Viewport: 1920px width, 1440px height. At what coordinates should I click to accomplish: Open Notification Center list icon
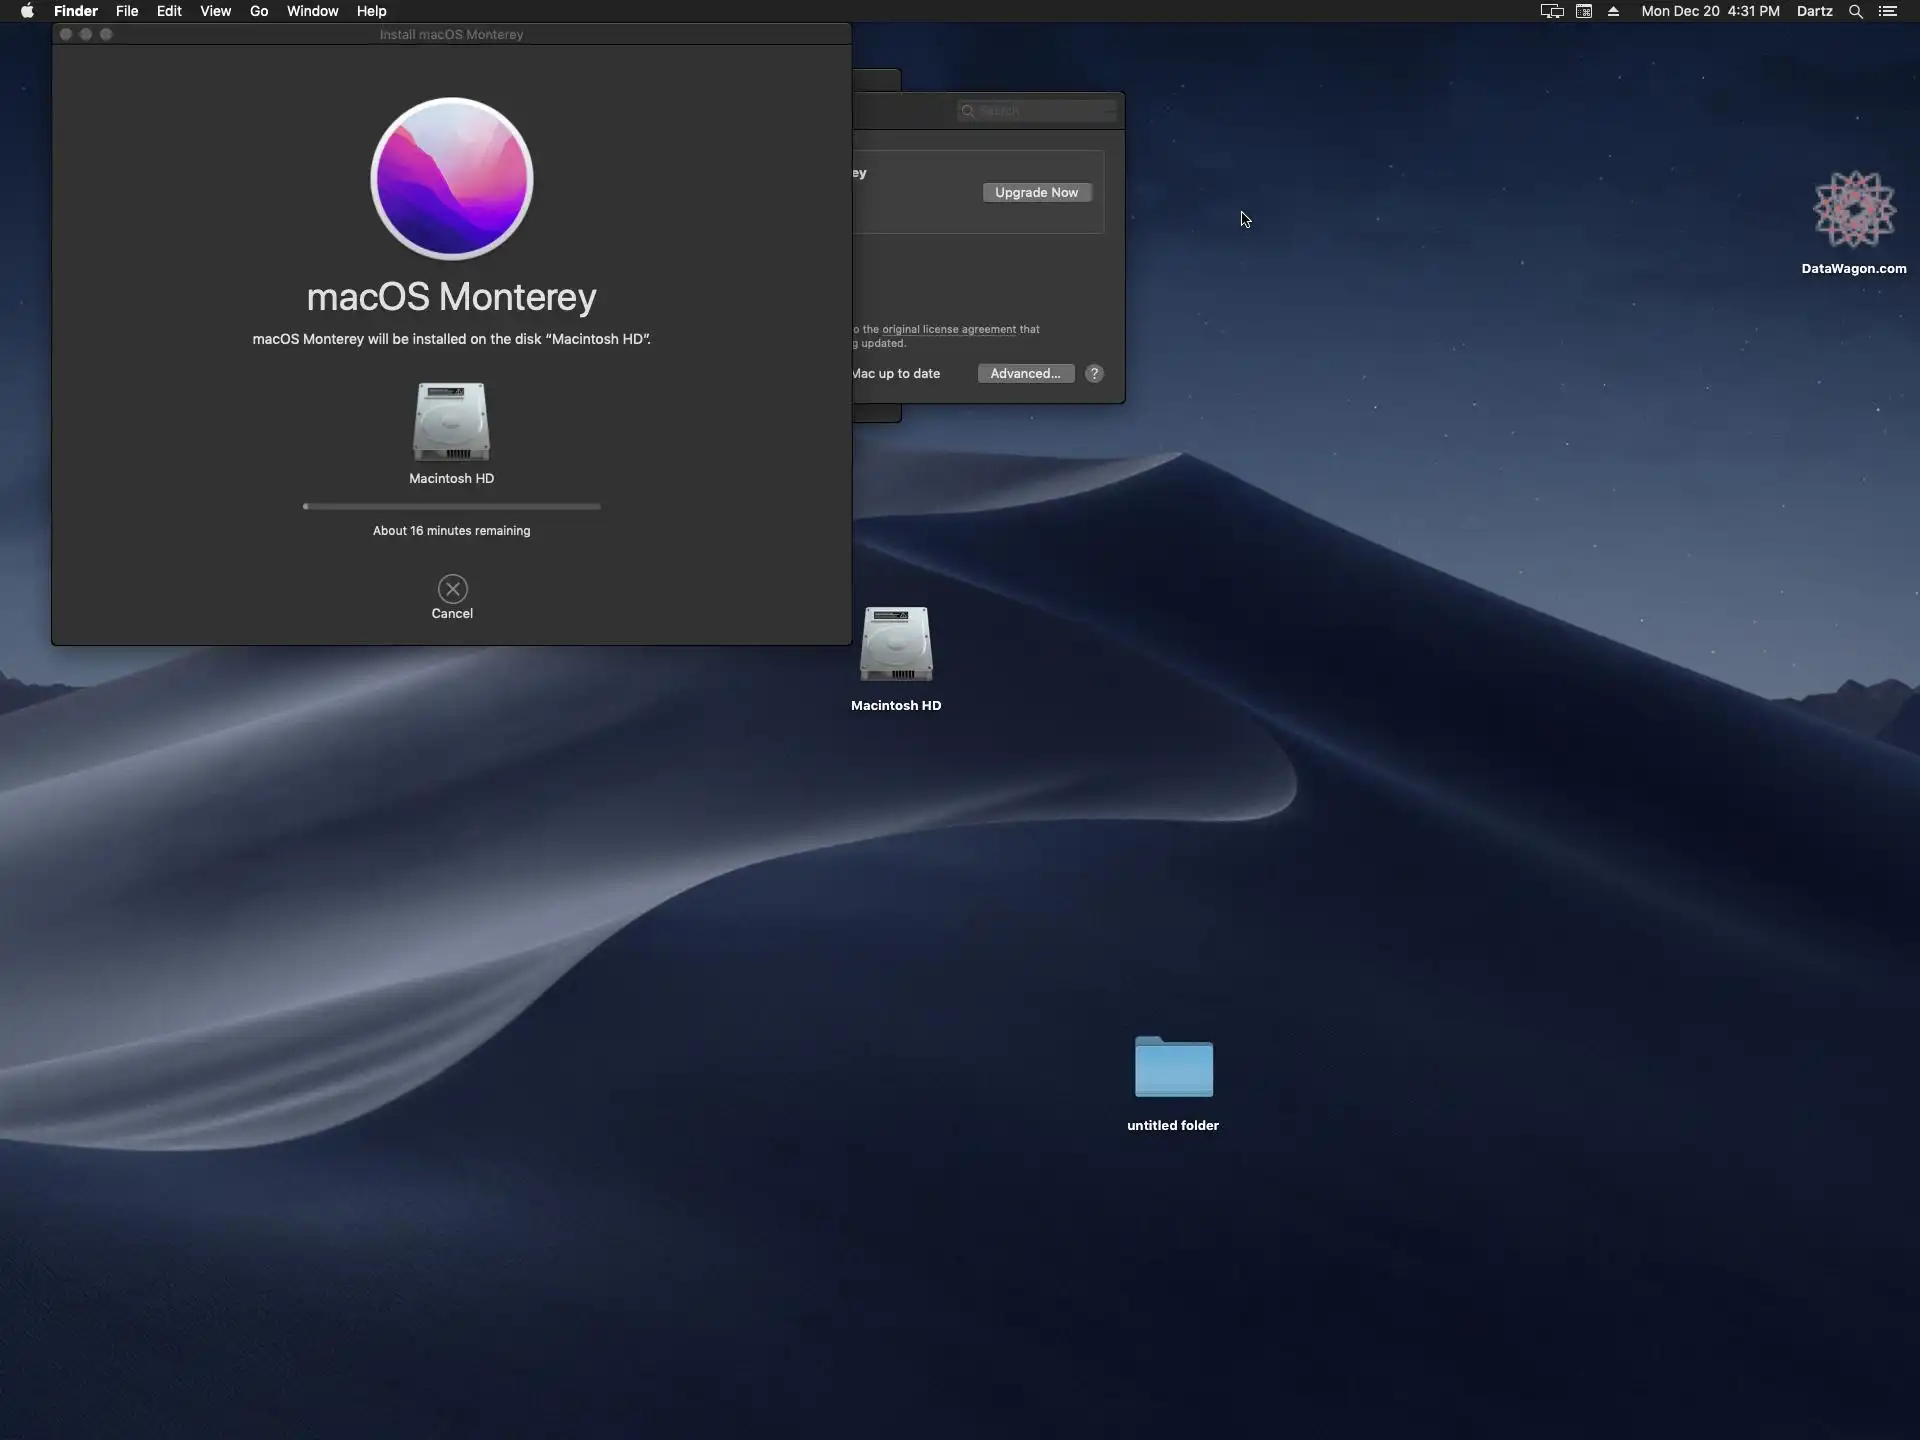point(1888,11)
